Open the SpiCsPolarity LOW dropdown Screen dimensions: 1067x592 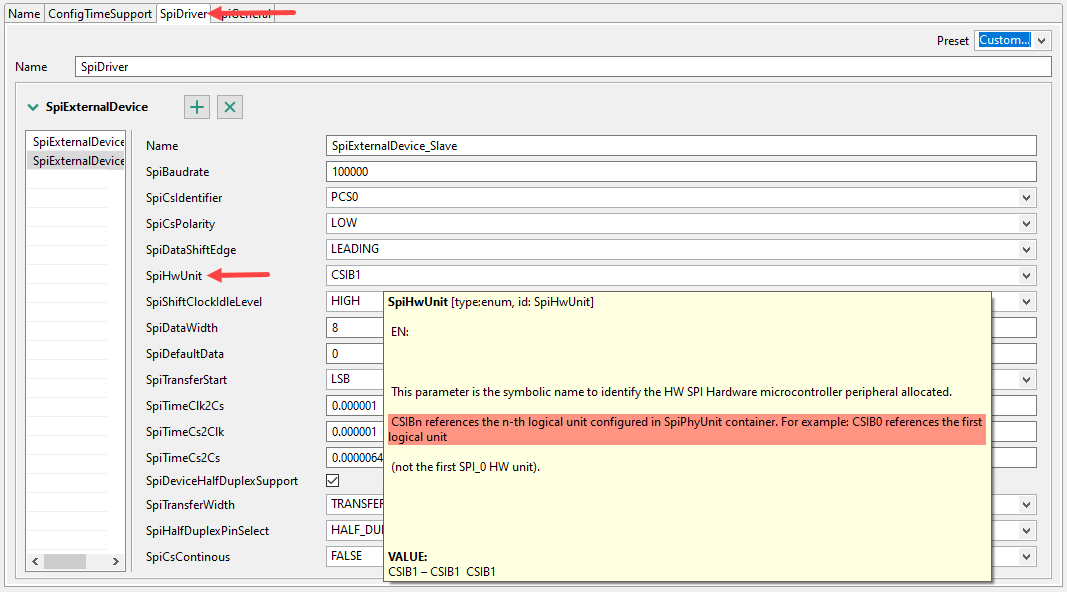pyautogui.click(x=1027, y=223)
